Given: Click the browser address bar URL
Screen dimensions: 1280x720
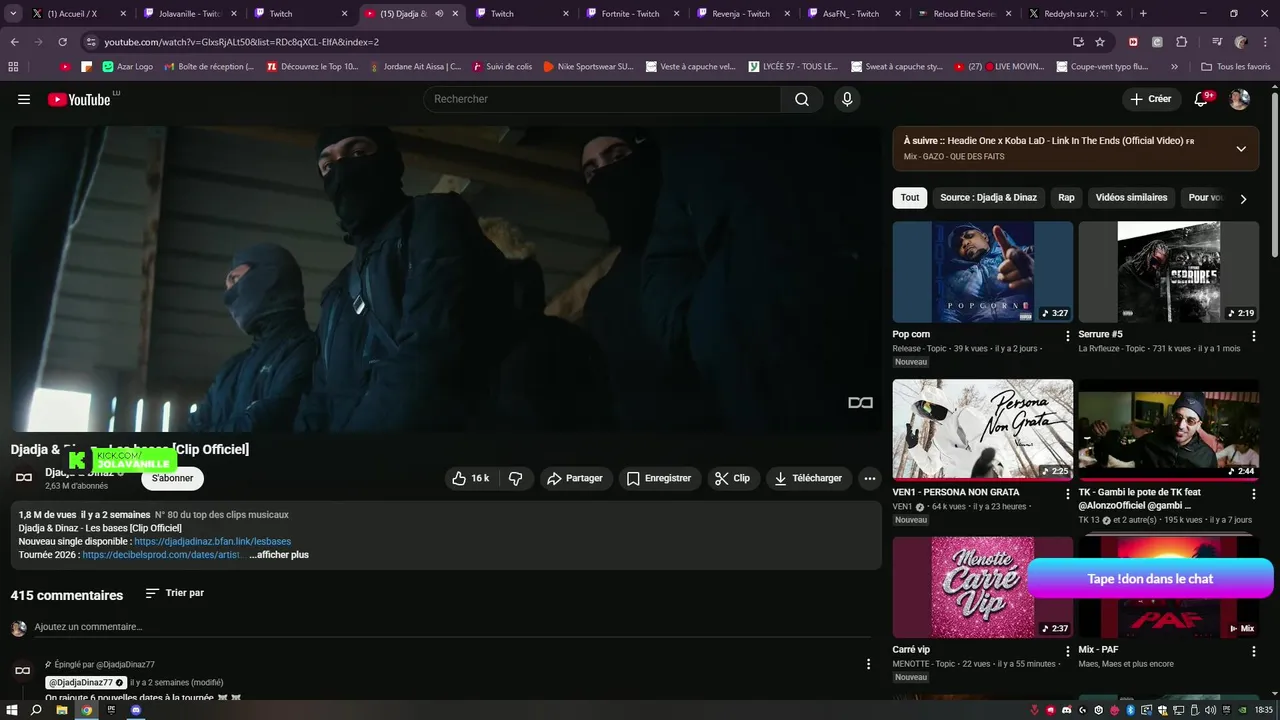Looking at the screenshot, I should (x=242, y=42).
